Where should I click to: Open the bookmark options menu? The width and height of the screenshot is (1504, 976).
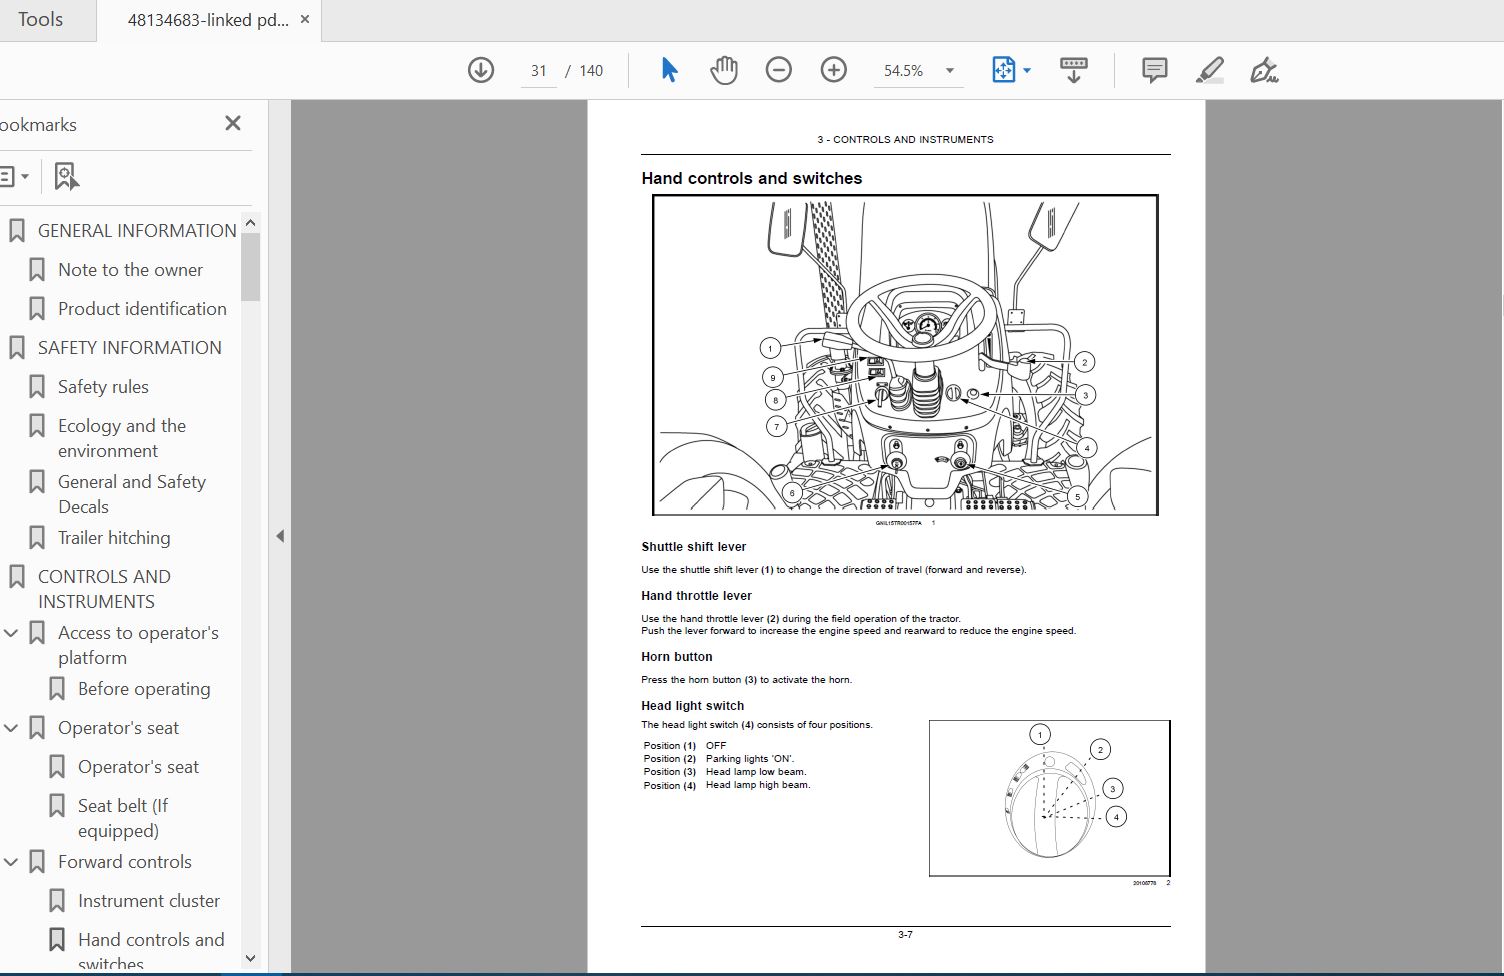(16, 176)
